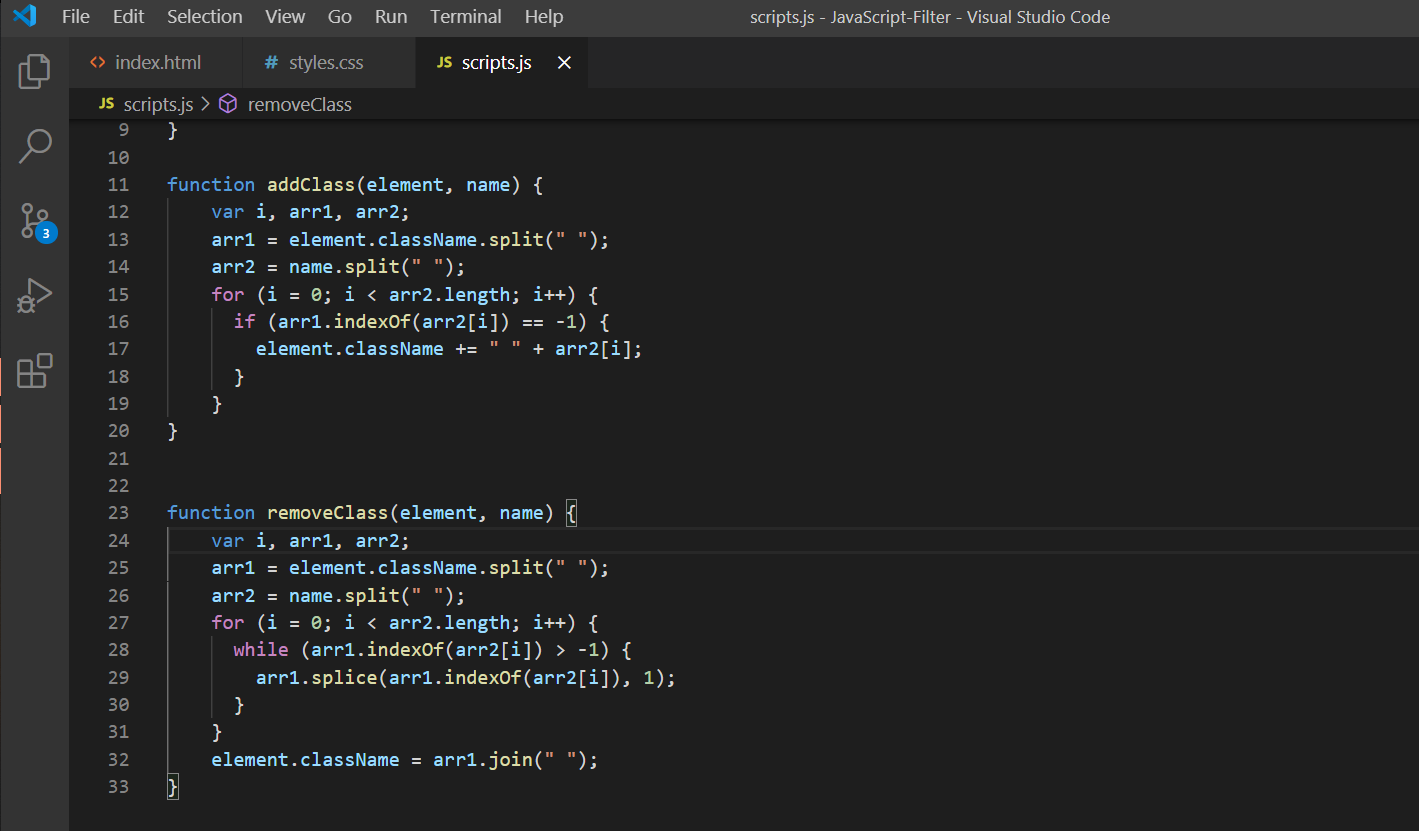Click line number 23 in the gutter

point(118,512)
